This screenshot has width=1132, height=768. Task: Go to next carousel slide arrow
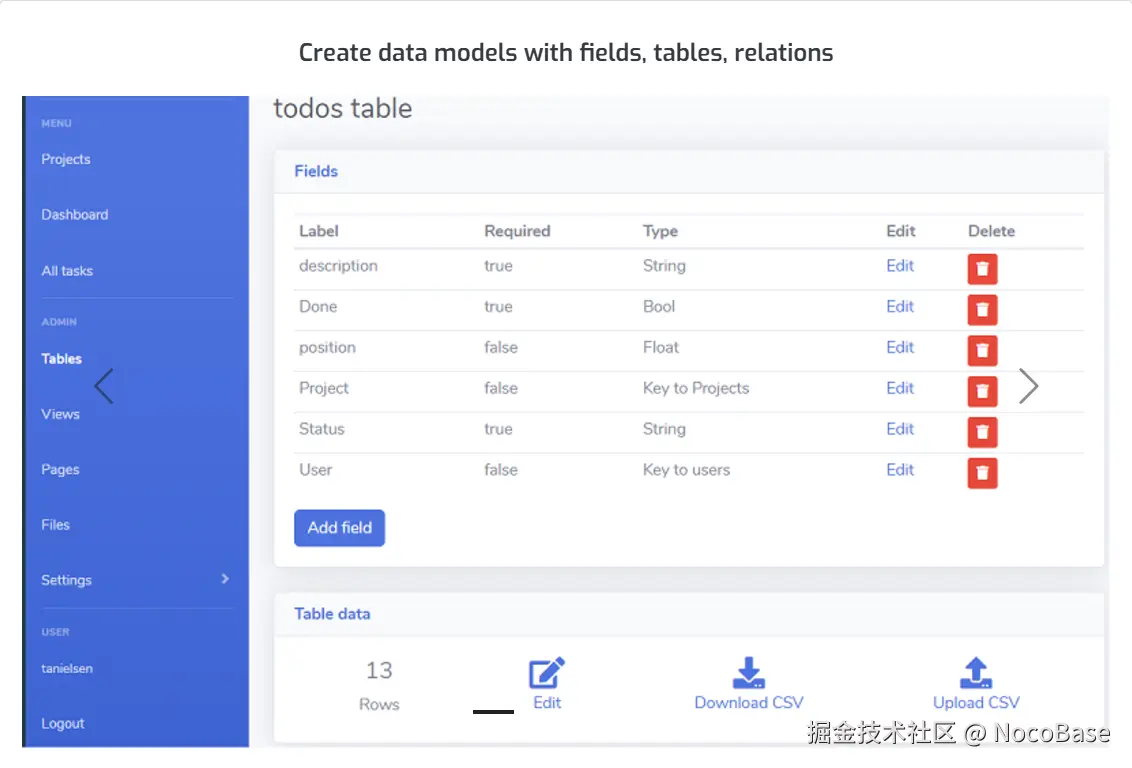[x=1028, y=386]
